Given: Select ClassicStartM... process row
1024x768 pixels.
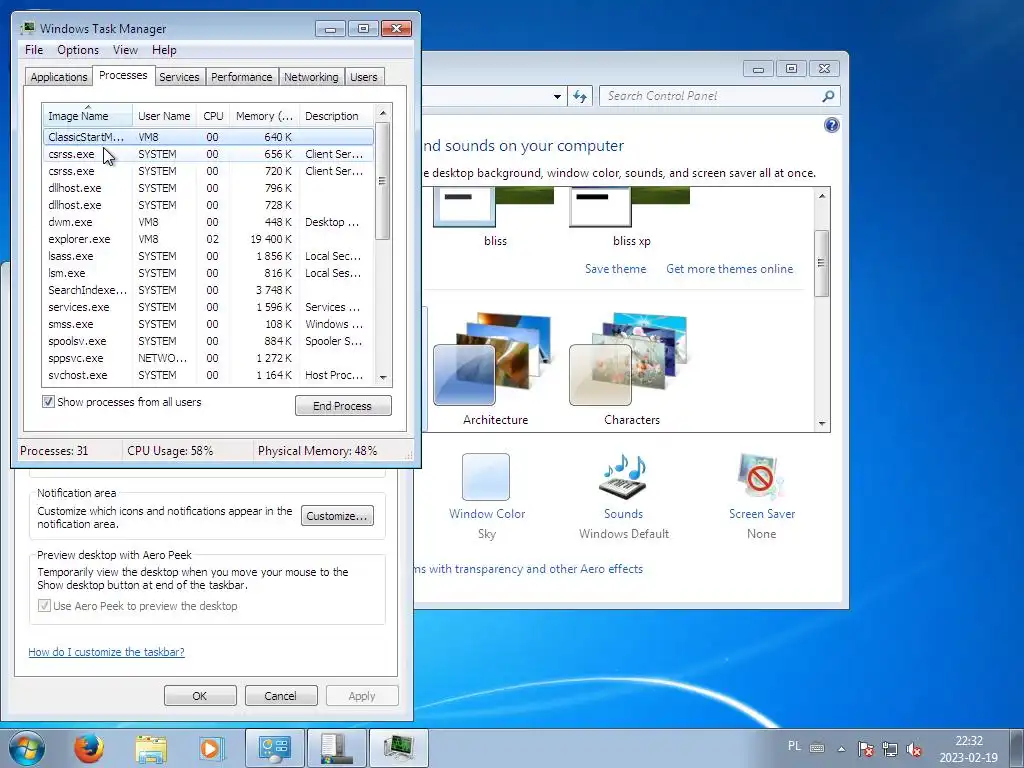Looking at the screenshot, I should [x=209, y=137].
